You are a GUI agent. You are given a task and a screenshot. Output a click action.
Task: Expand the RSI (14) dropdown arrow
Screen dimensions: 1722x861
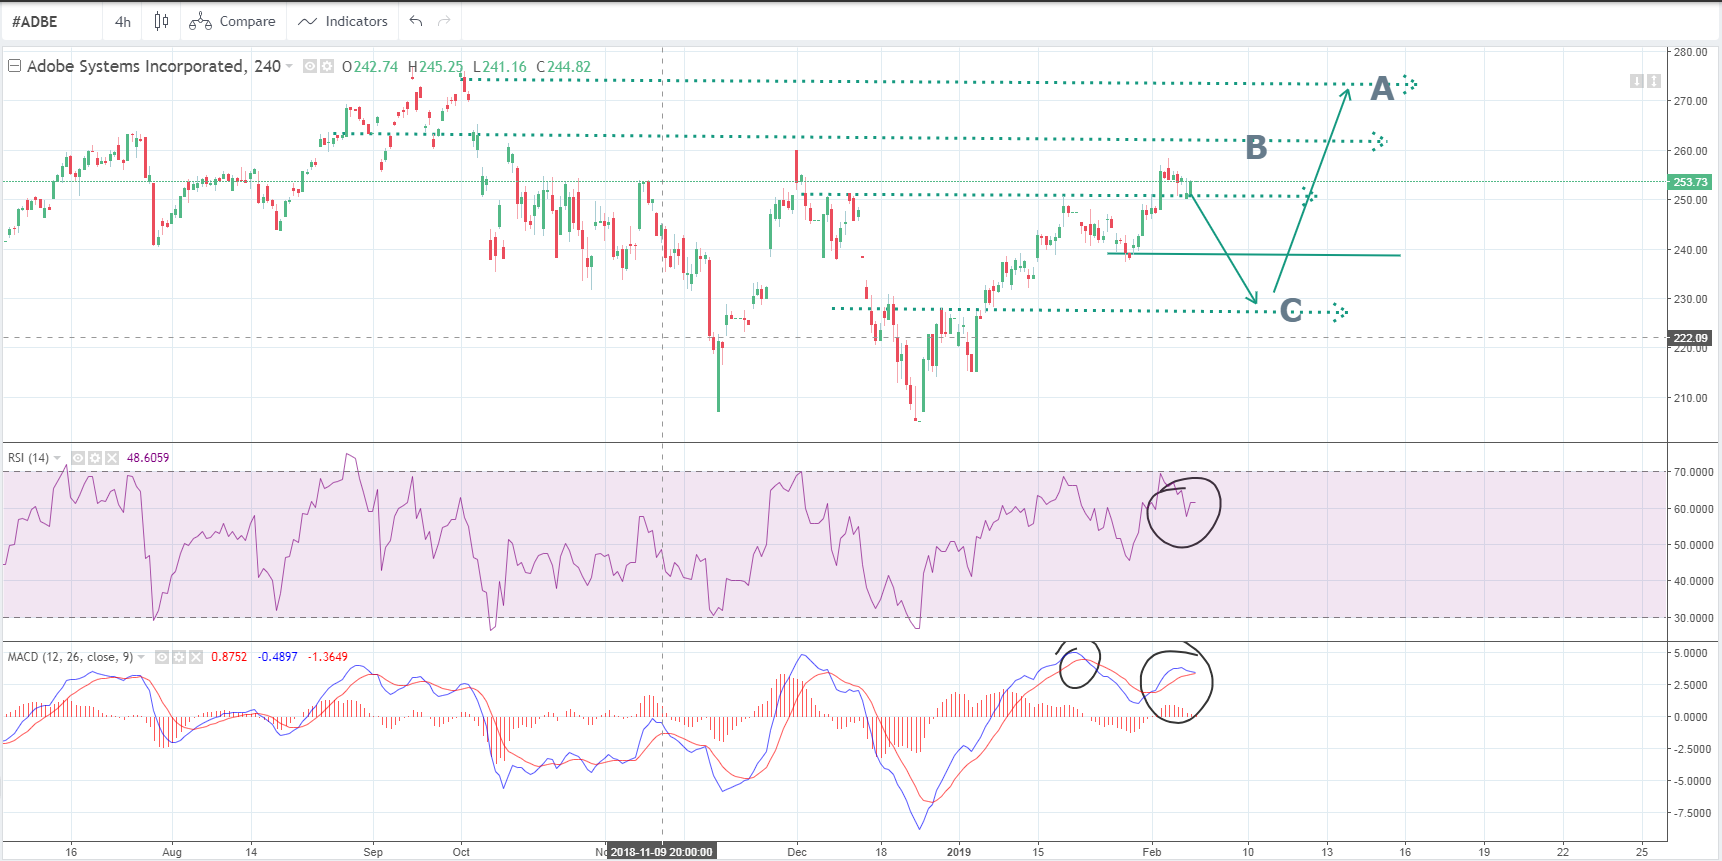(x=58, y=458)
